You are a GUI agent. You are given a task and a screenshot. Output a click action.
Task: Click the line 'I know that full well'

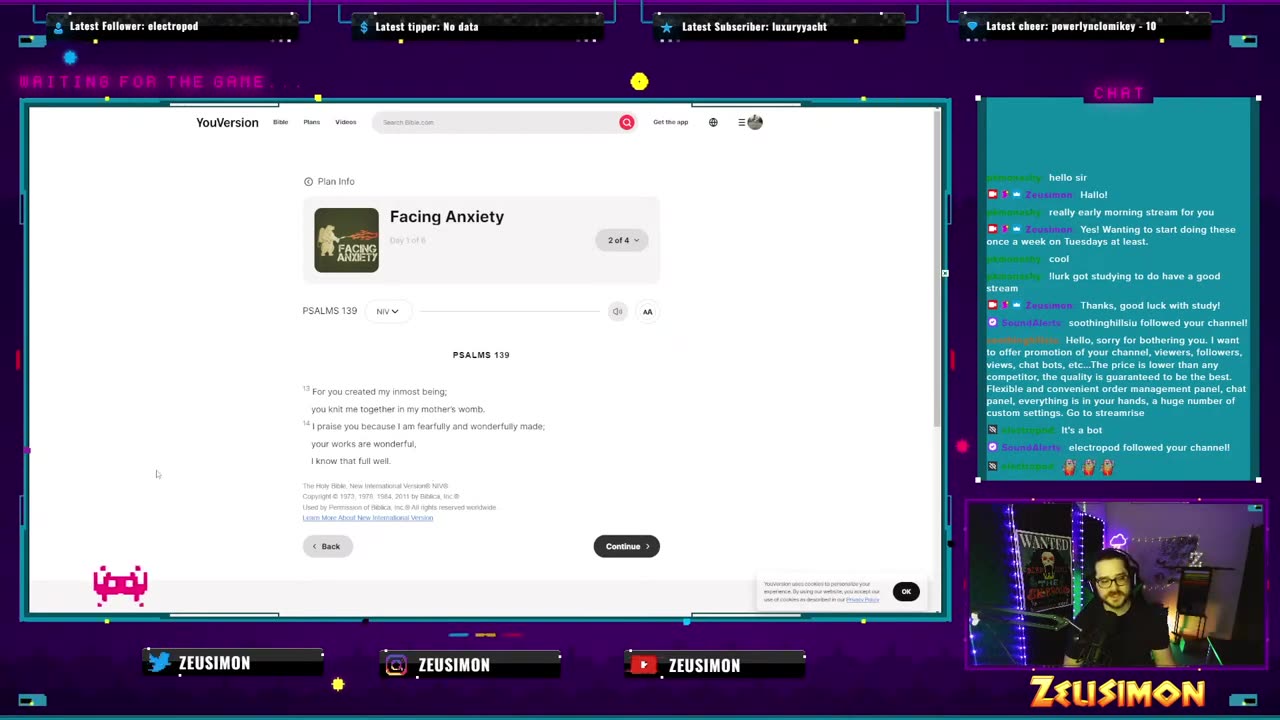[x=350, y=461]
